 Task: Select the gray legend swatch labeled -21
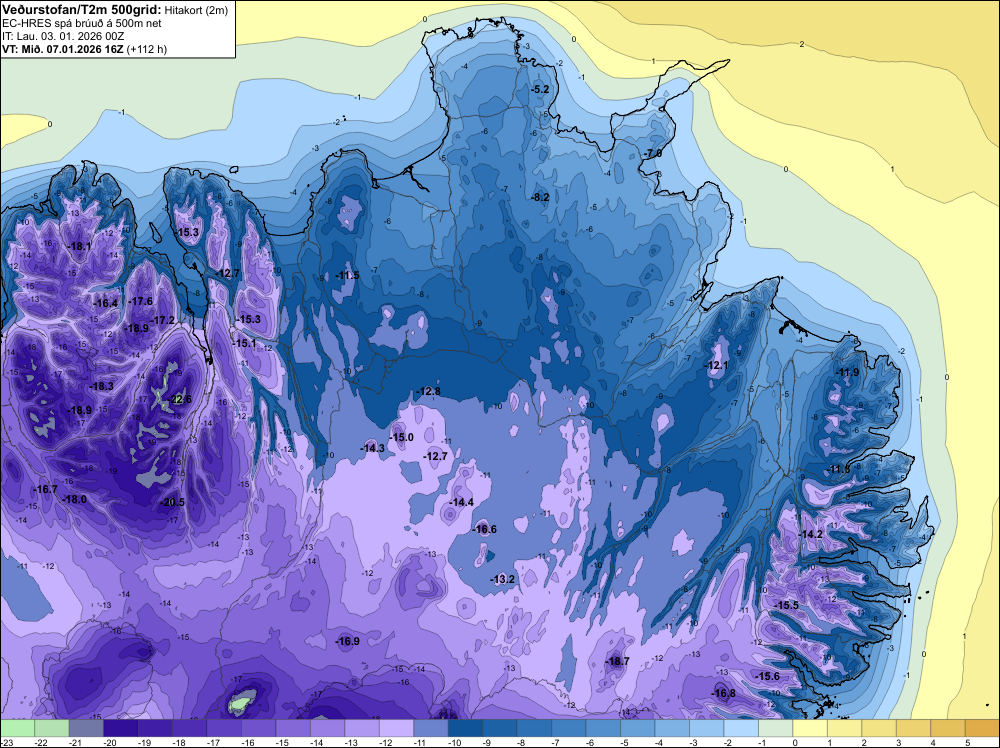coord(86,728)
